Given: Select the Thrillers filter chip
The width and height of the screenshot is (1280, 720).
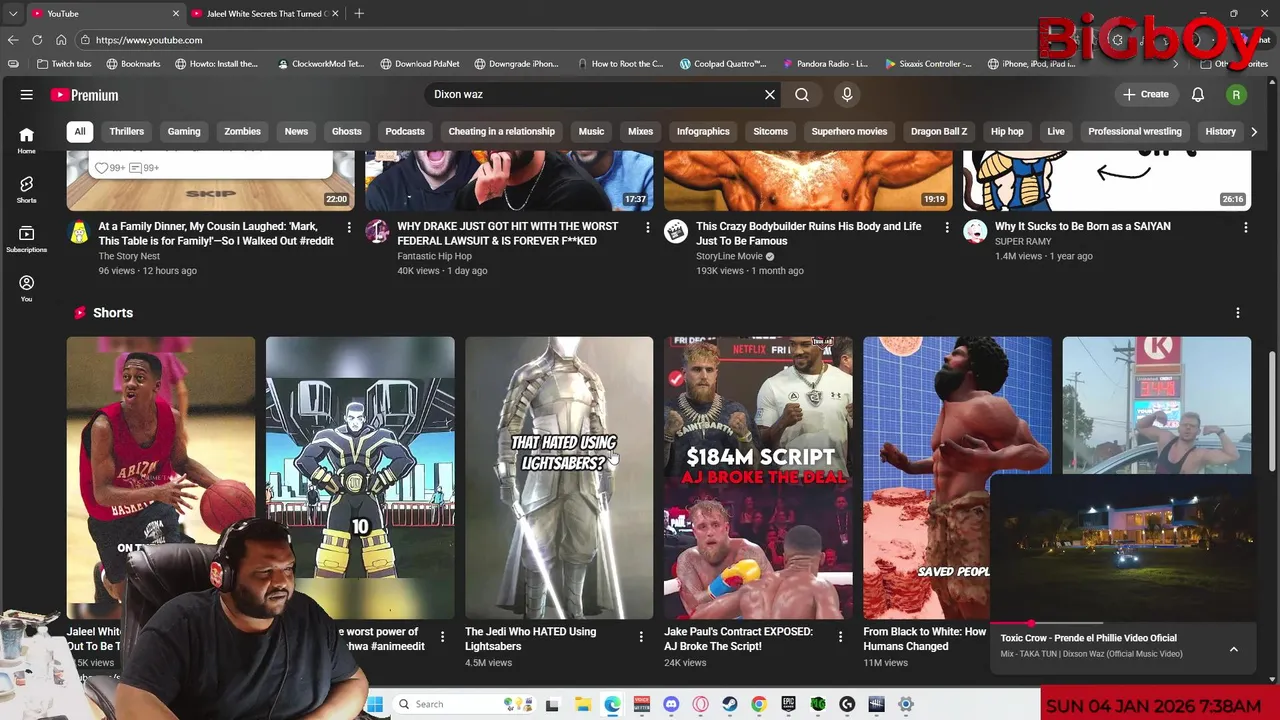Looking at the screenshot, I should click(x=127, y=131).
